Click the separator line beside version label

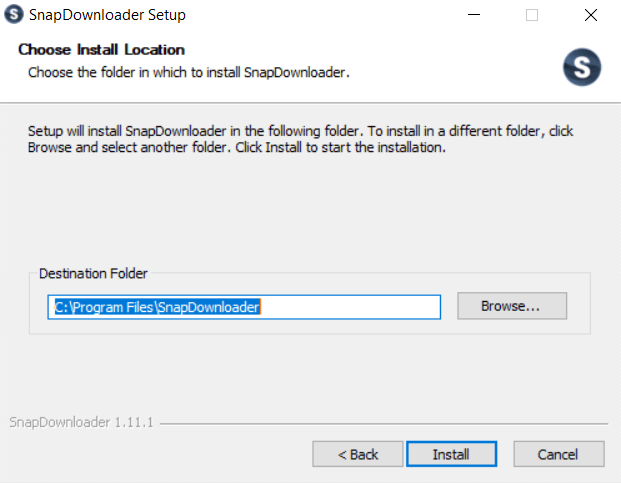380,424
